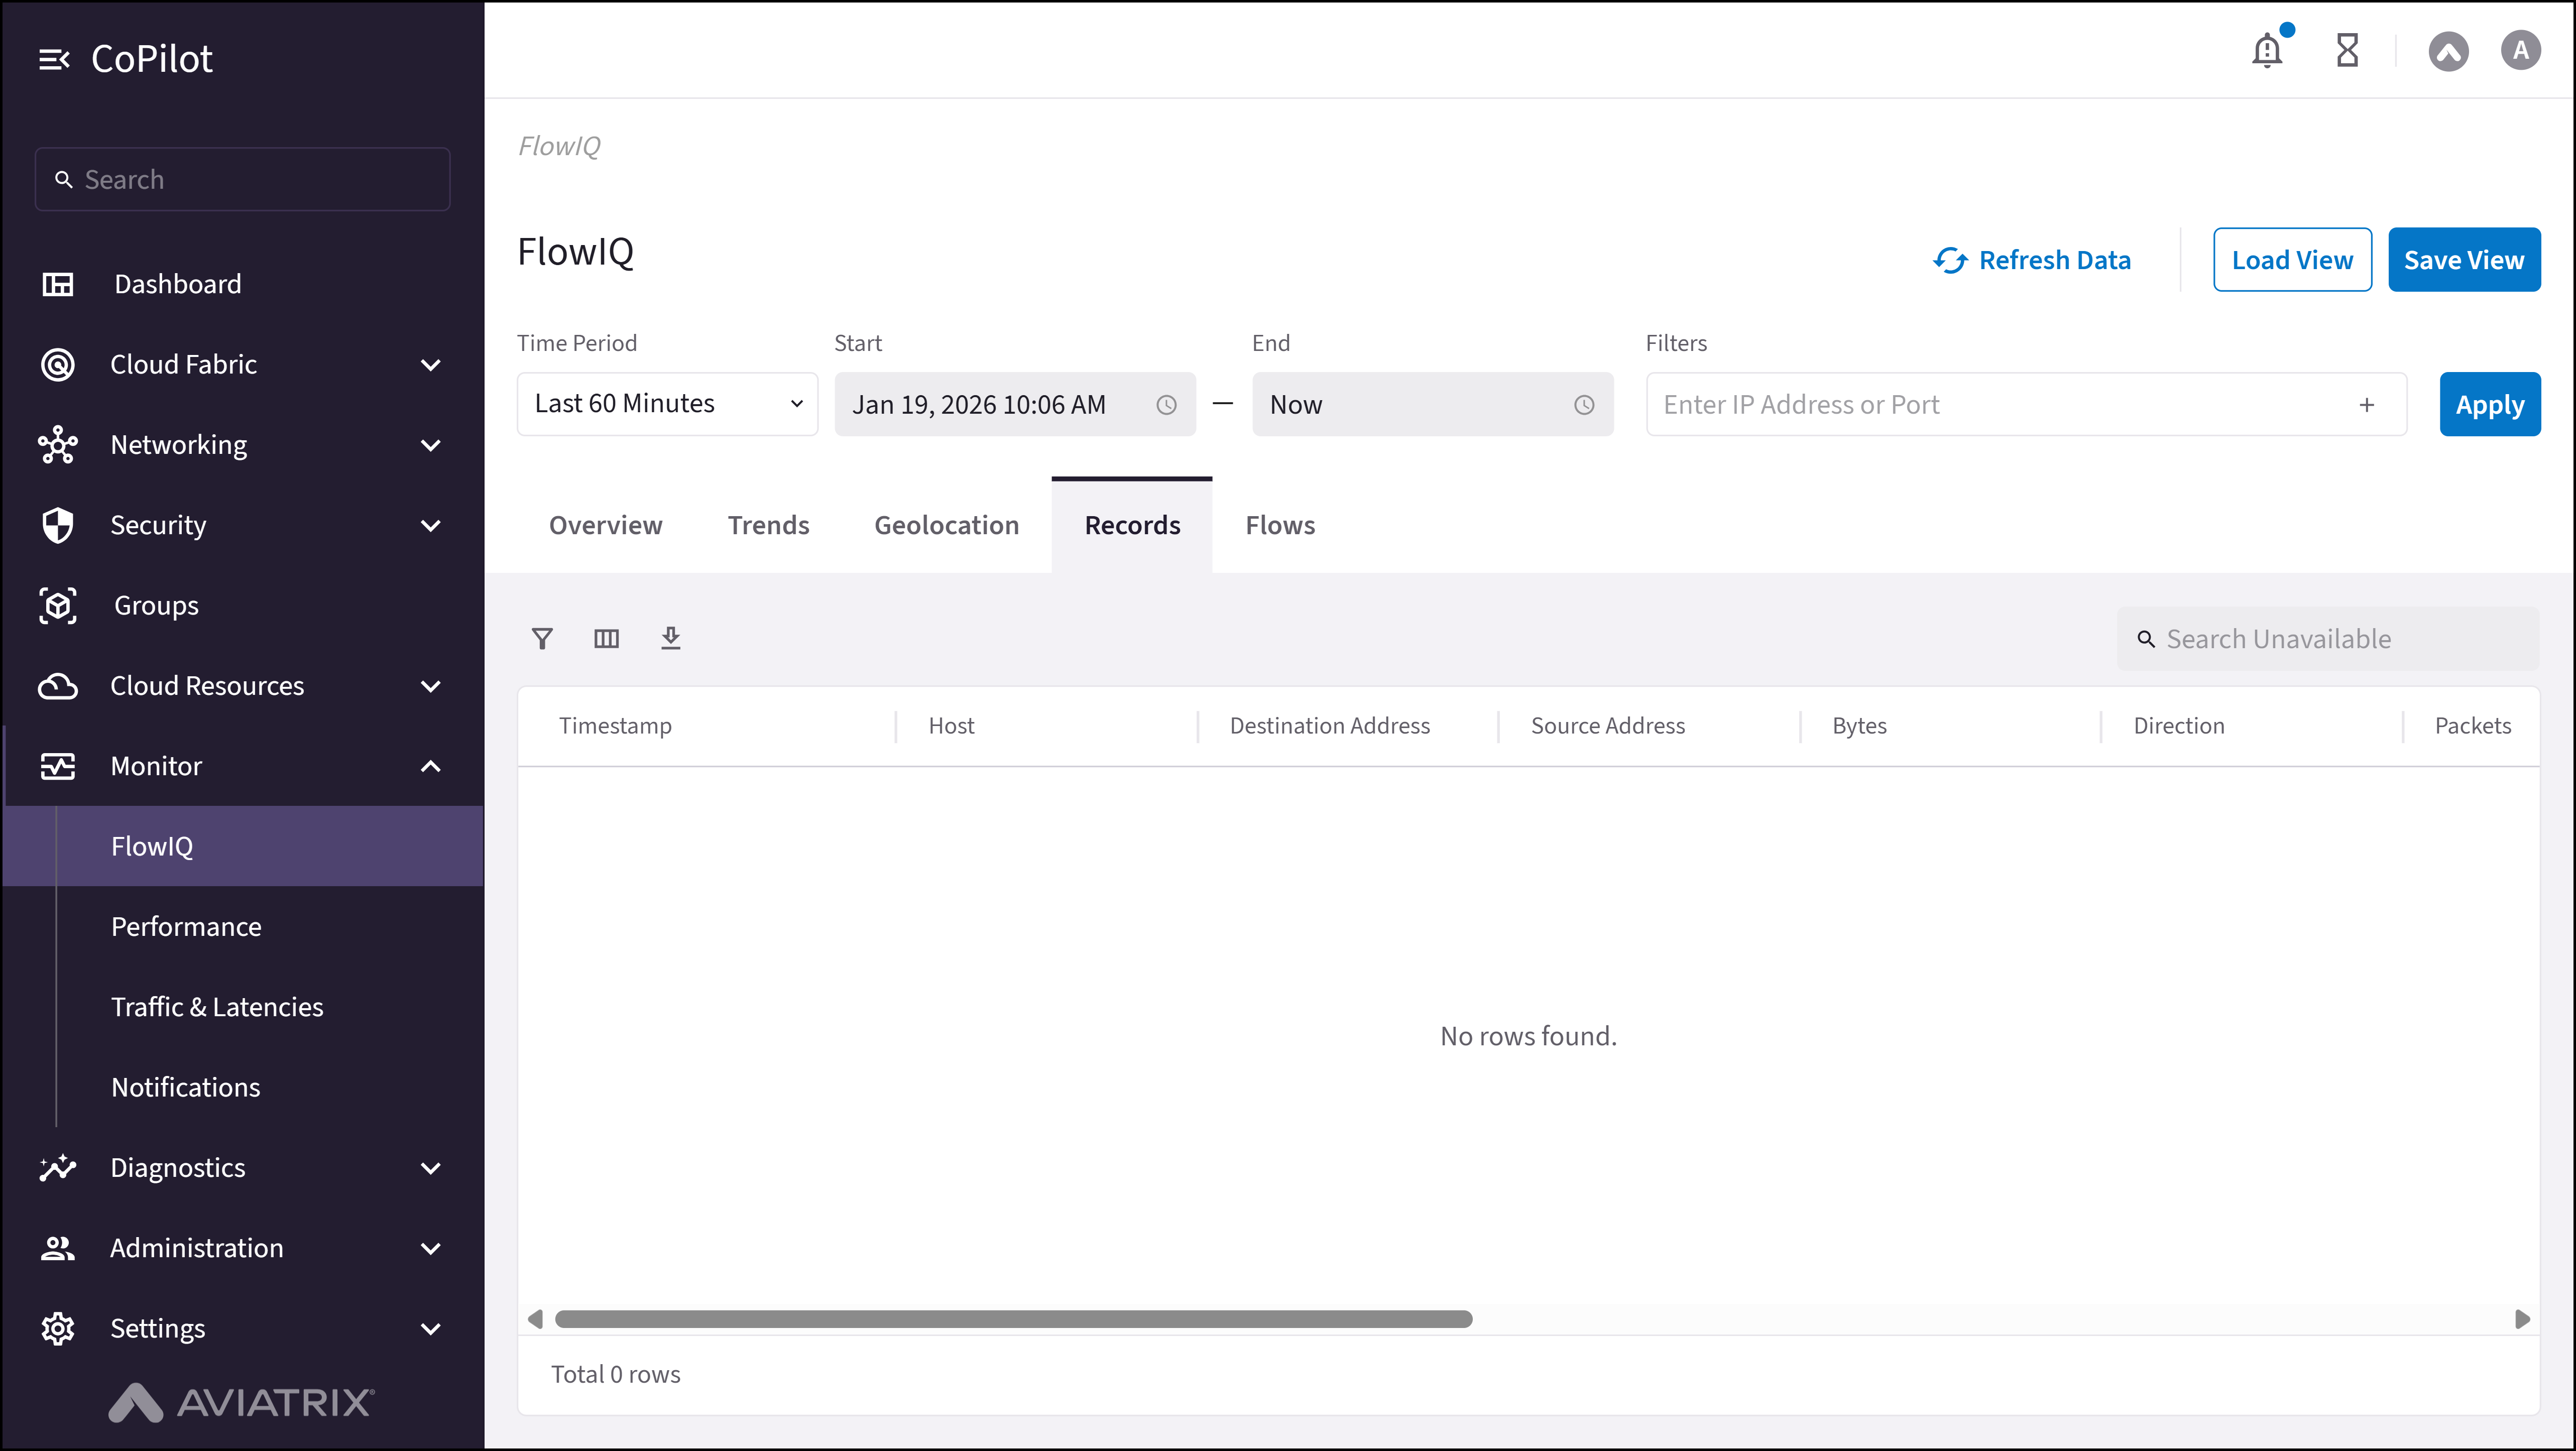
Task: Switch to the Flows tab
Action: (1280, 525)
